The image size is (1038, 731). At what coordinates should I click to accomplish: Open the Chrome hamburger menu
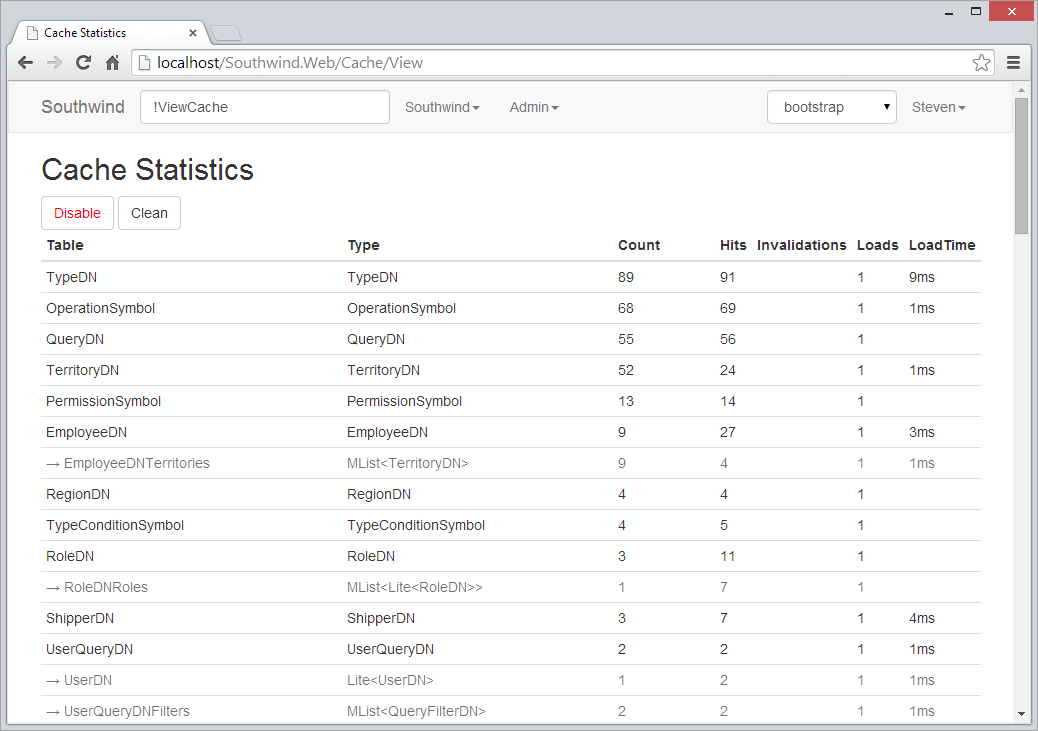click(x=1013, y=63)
